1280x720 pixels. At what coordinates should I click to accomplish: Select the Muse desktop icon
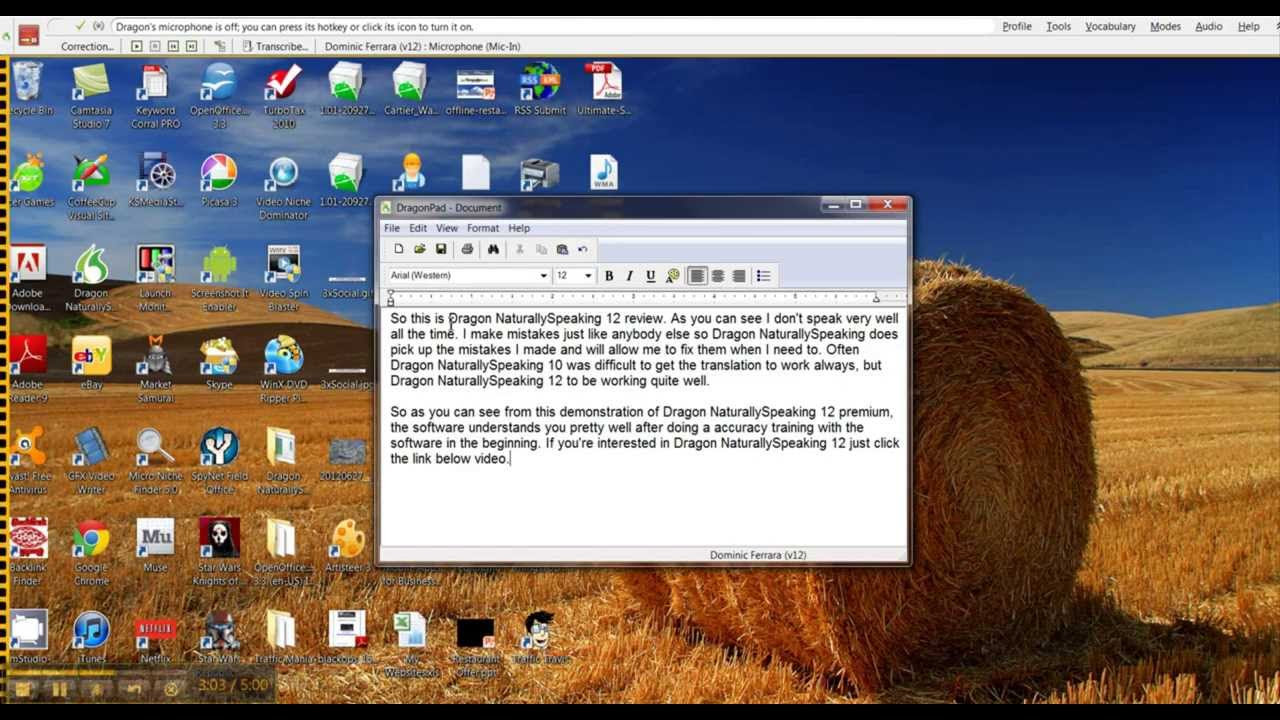pyautogui.click(x=155, y=546)
